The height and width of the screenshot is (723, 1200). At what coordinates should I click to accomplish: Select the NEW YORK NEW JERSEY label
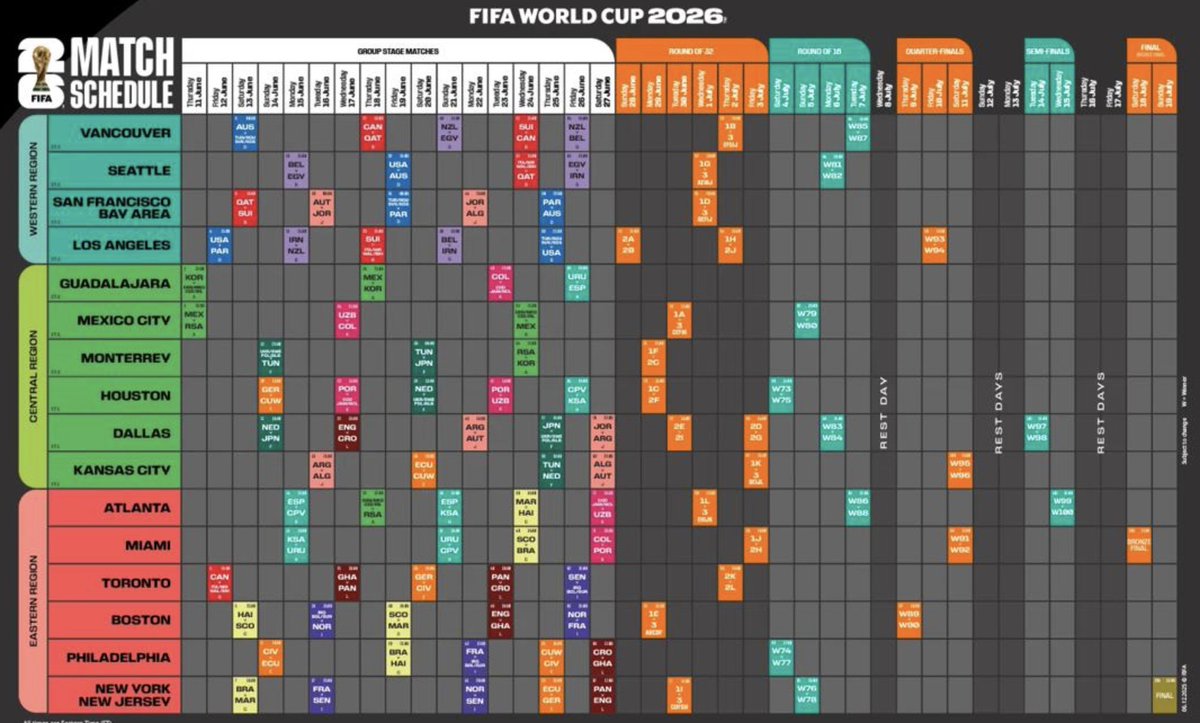[113, 695]
